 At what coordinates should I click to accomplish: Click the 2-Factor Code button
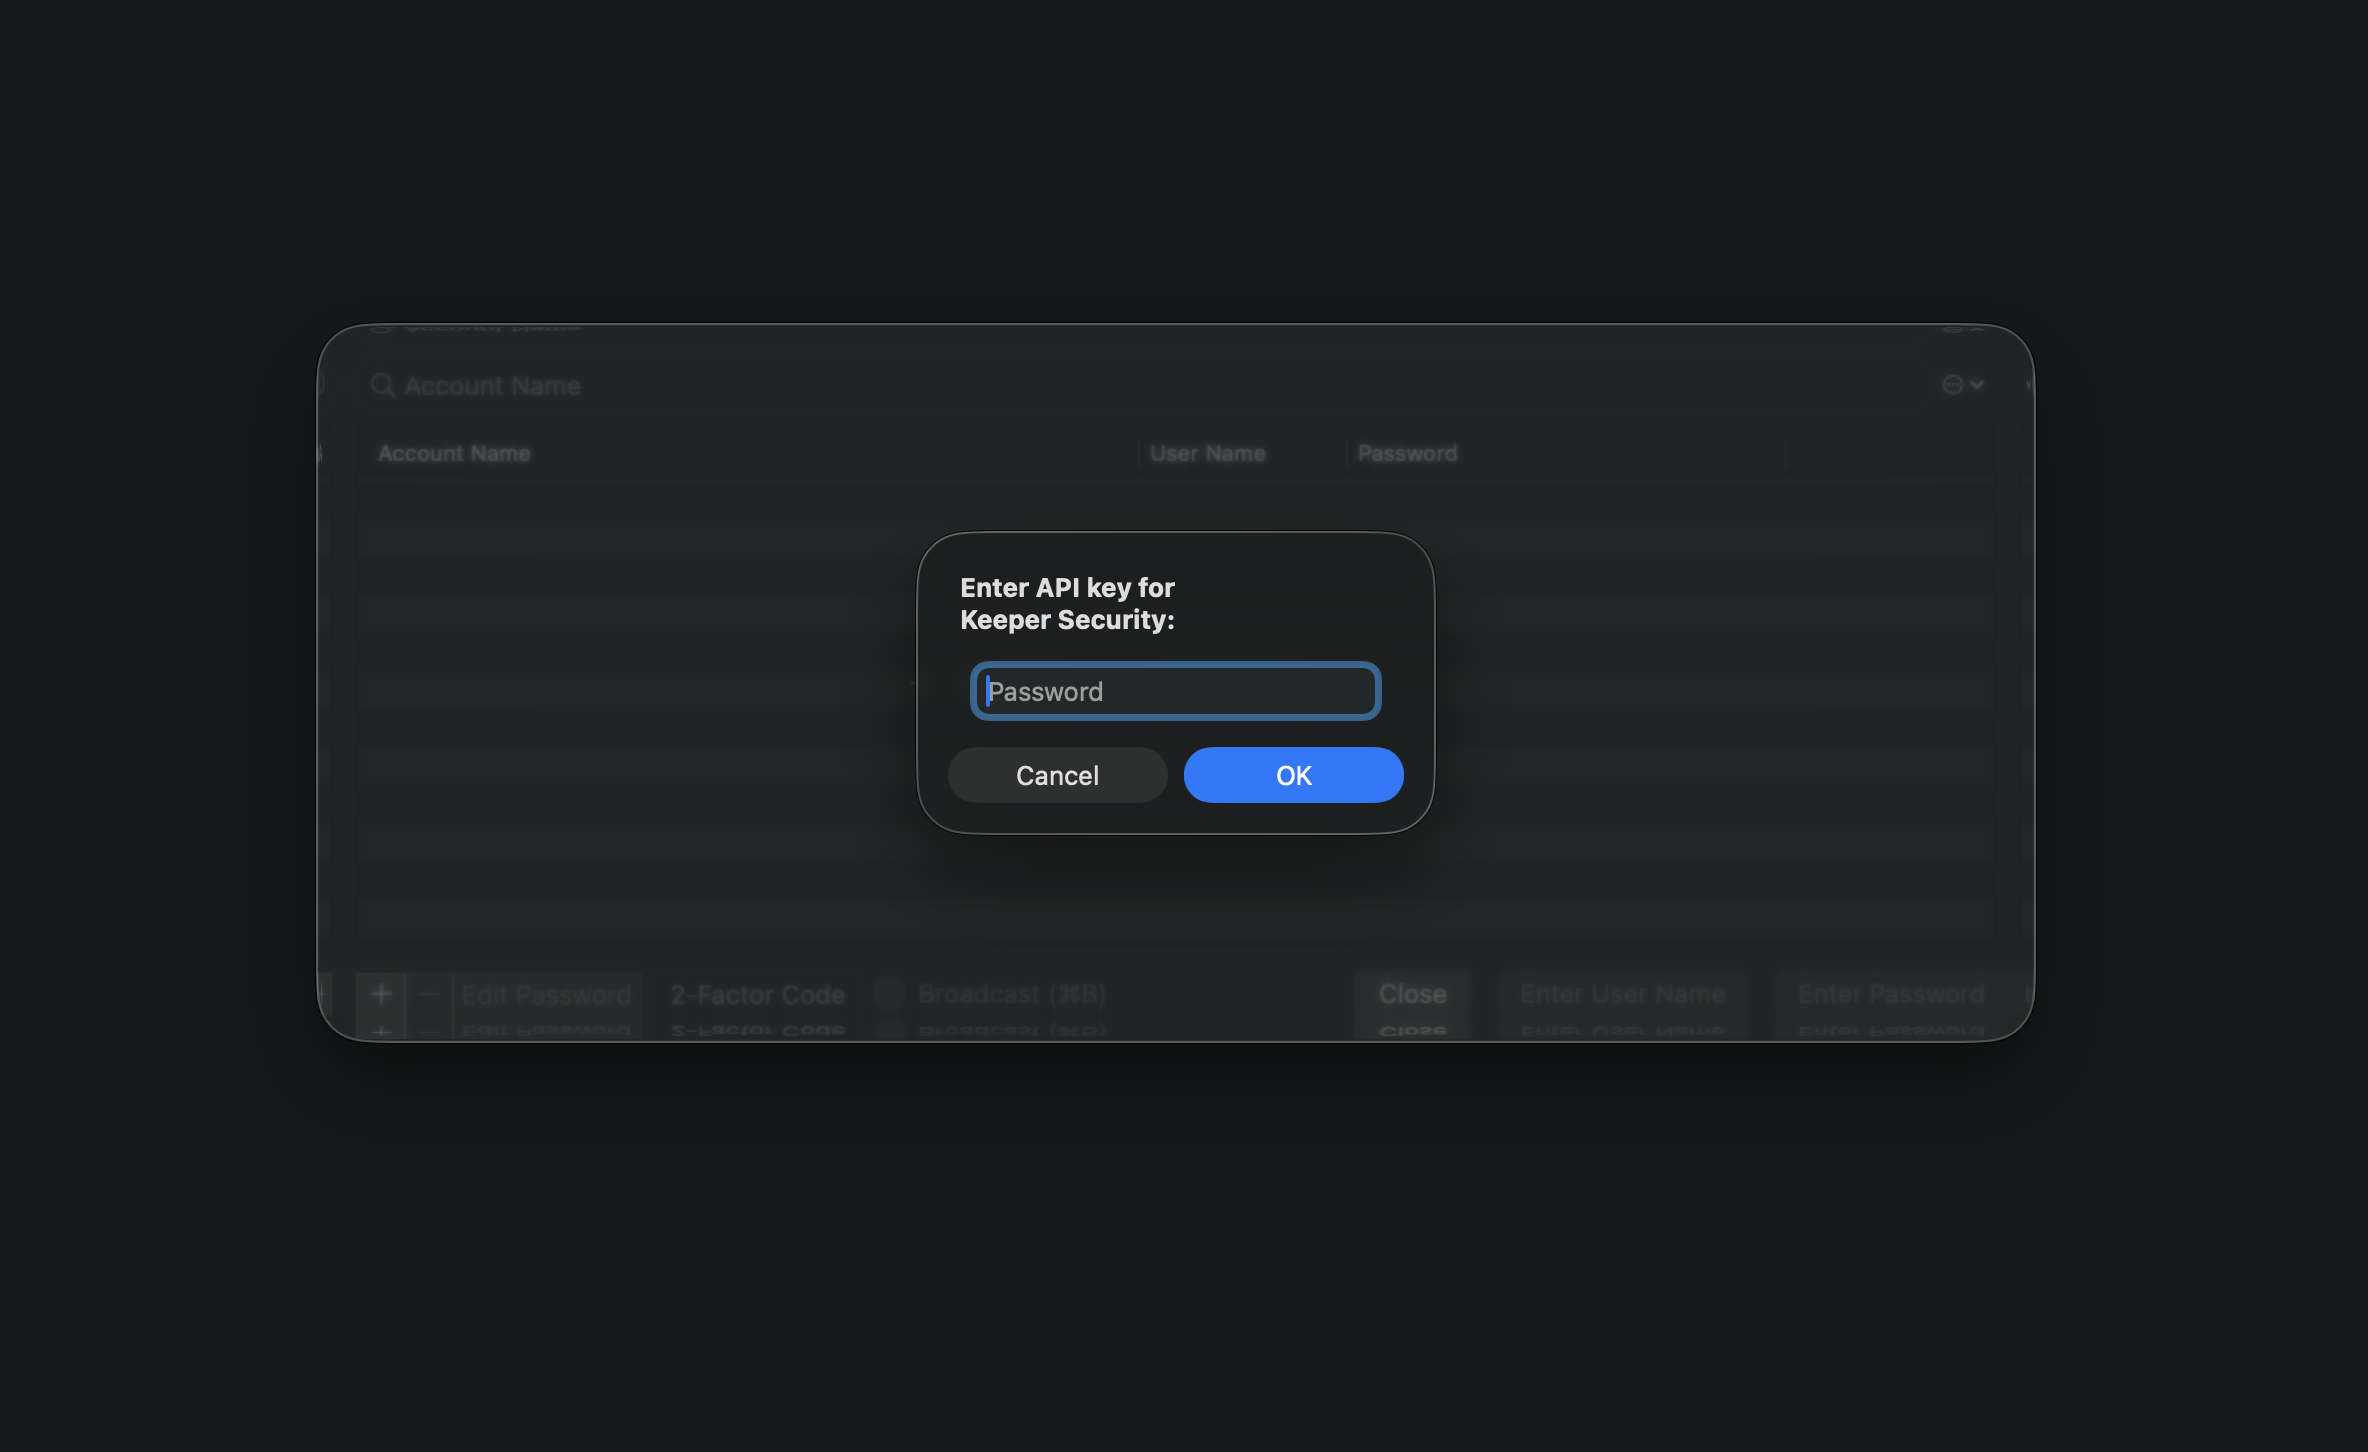757,995
